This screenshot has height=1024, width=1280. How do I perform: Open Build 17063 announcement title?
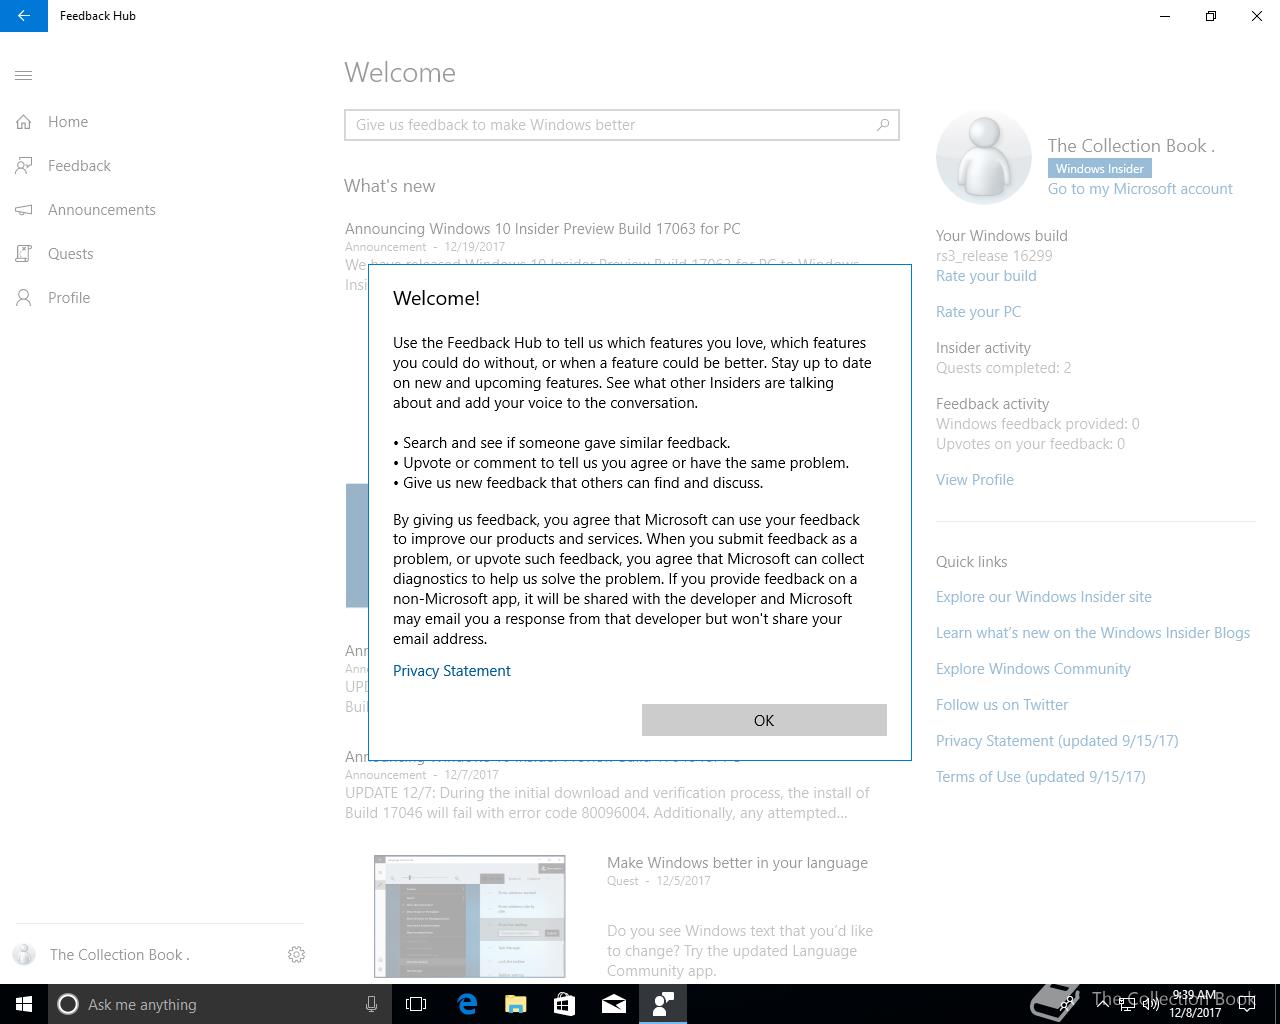tap(543, 229)
